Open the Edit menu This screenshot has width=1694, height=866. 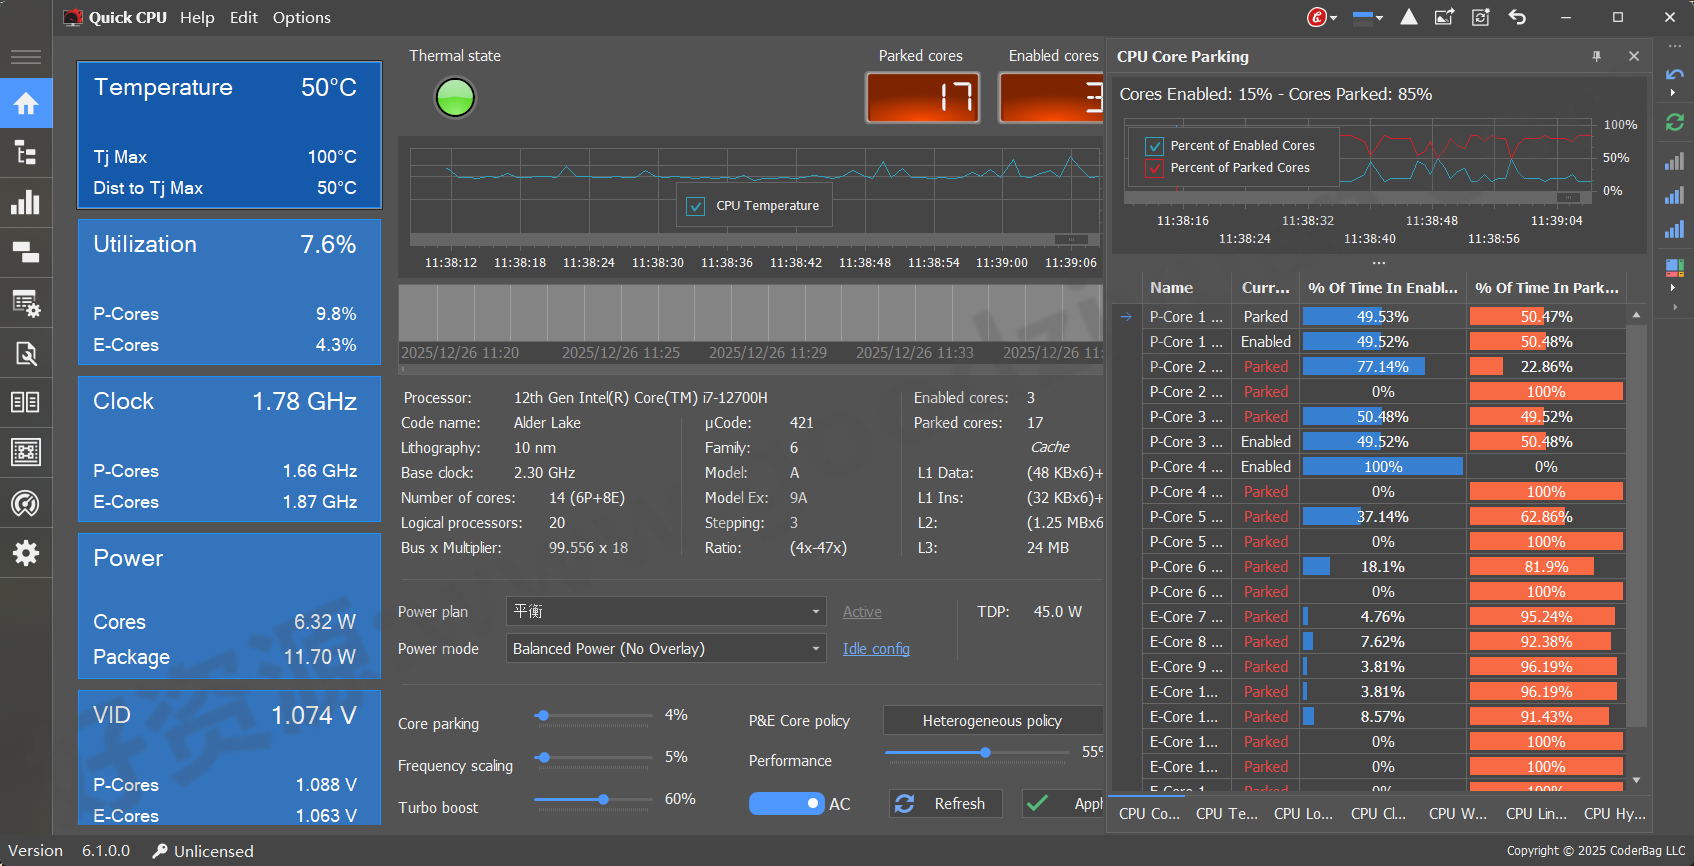pyautogui.click(x=243, y=17)
